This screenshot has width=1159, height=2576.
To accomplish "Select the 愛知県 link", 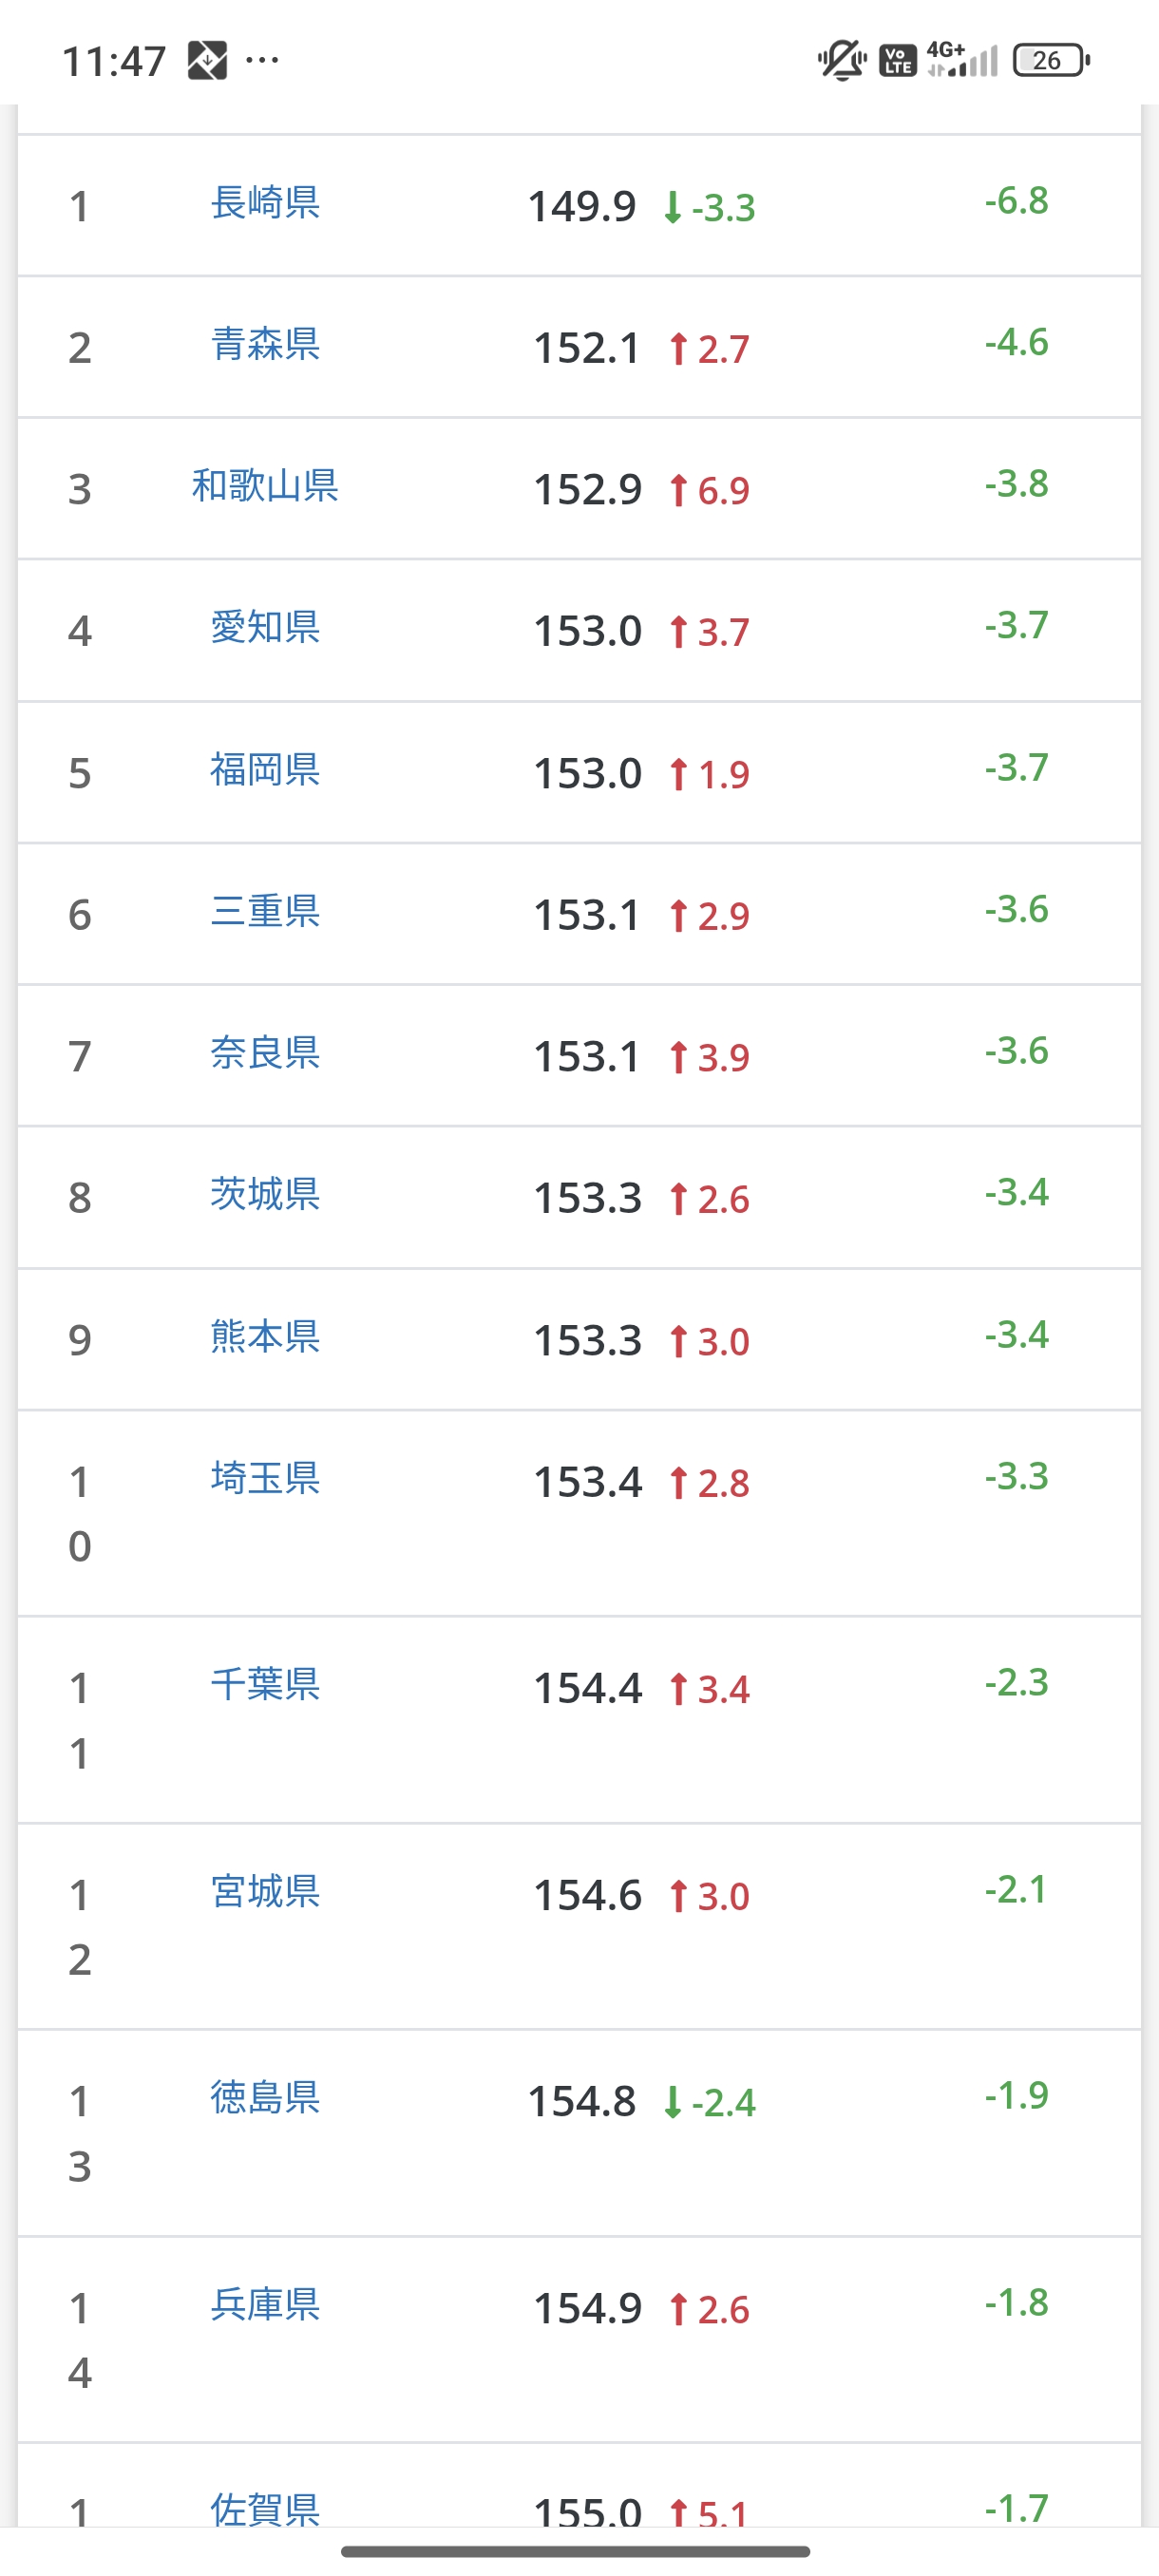I will tap(265, 628).
